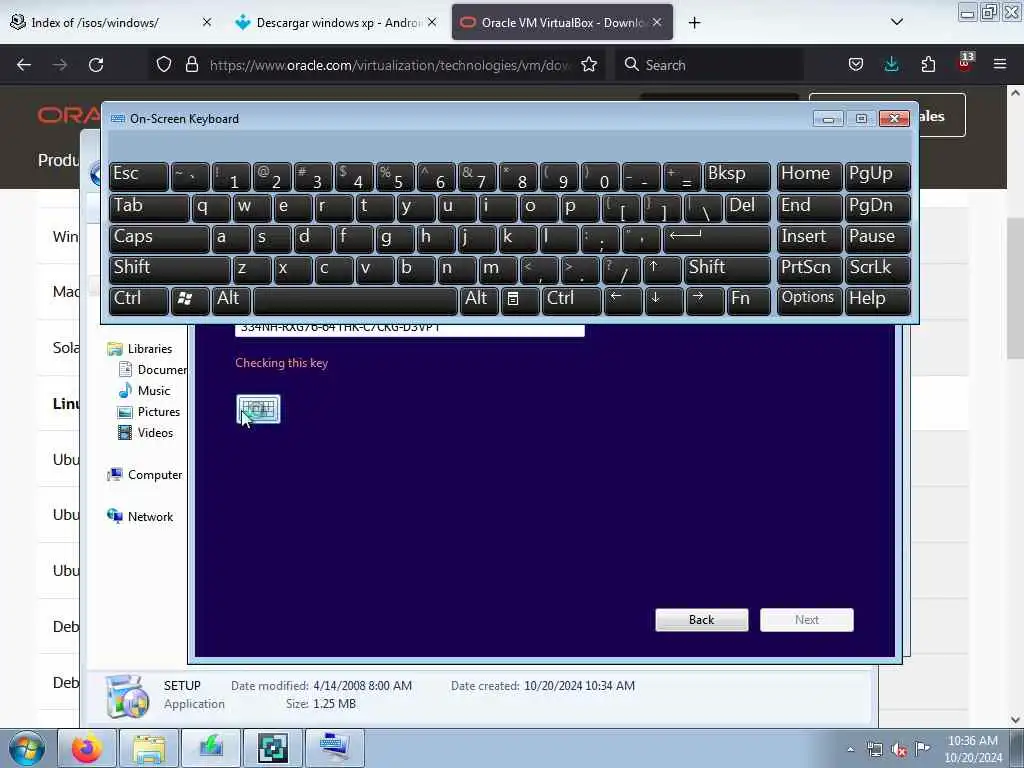
Task: Click the right arrow key on keyboard
Action: click(x=705, y=300)
